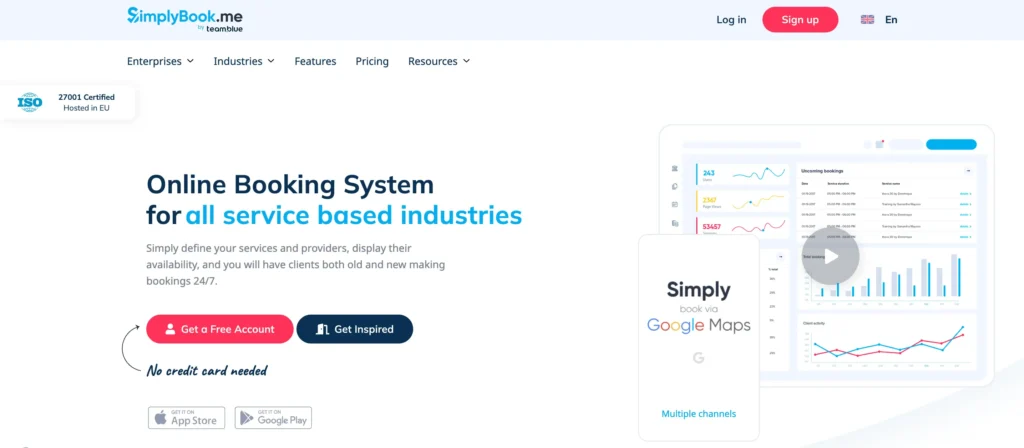Play the dashboard demo video

click(830, 256)
